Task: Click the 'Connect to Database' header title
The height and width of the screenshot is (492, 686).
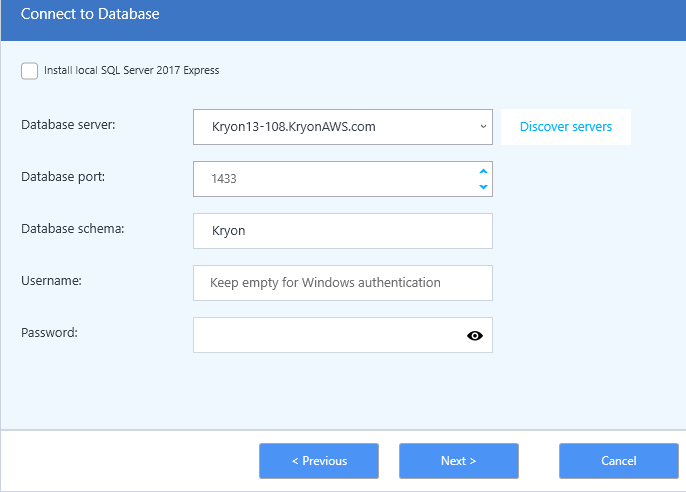Action: coord(90,14)
